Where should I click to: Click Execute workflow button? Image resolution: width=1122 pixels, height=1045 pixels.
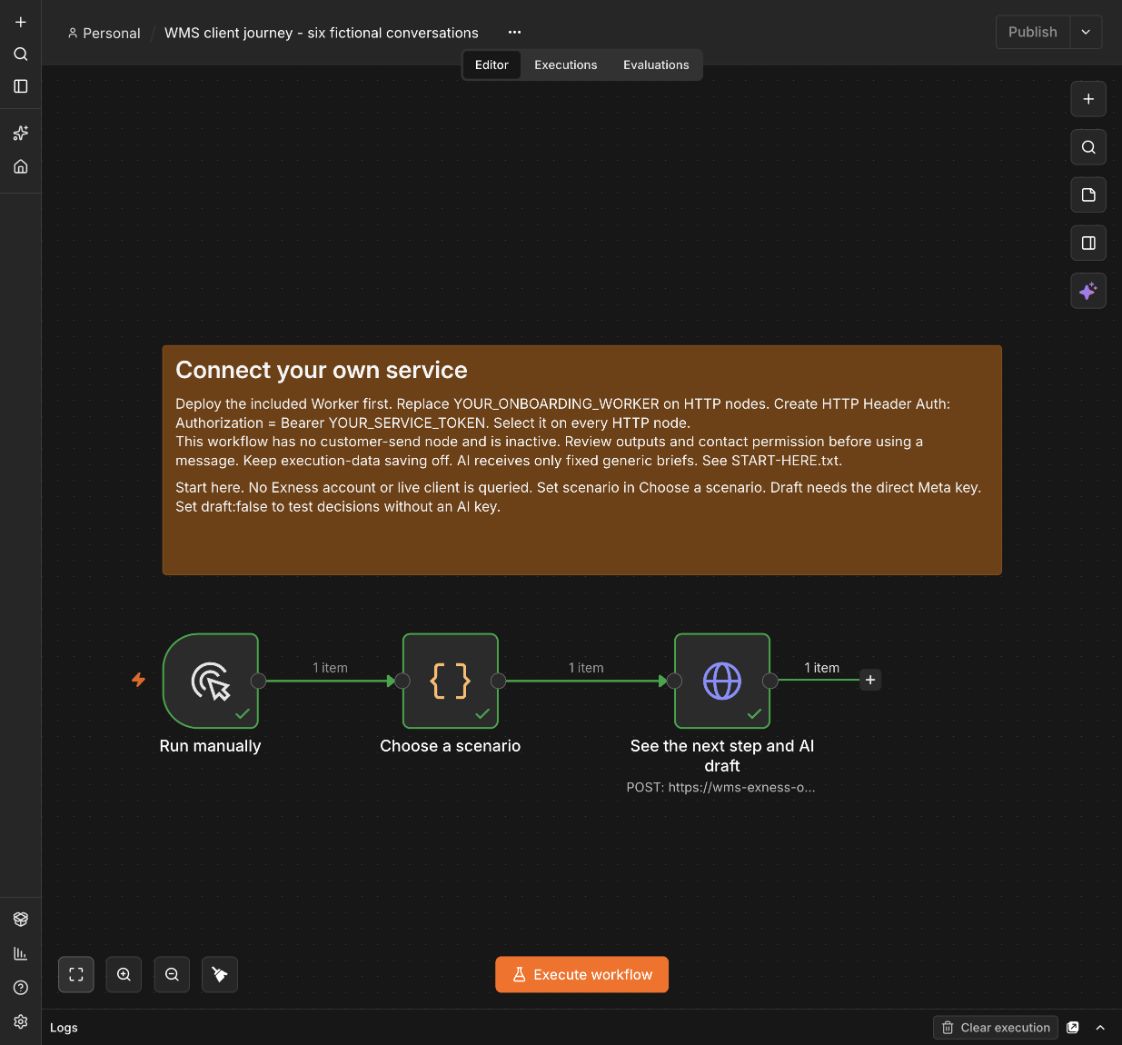point(582,974)
